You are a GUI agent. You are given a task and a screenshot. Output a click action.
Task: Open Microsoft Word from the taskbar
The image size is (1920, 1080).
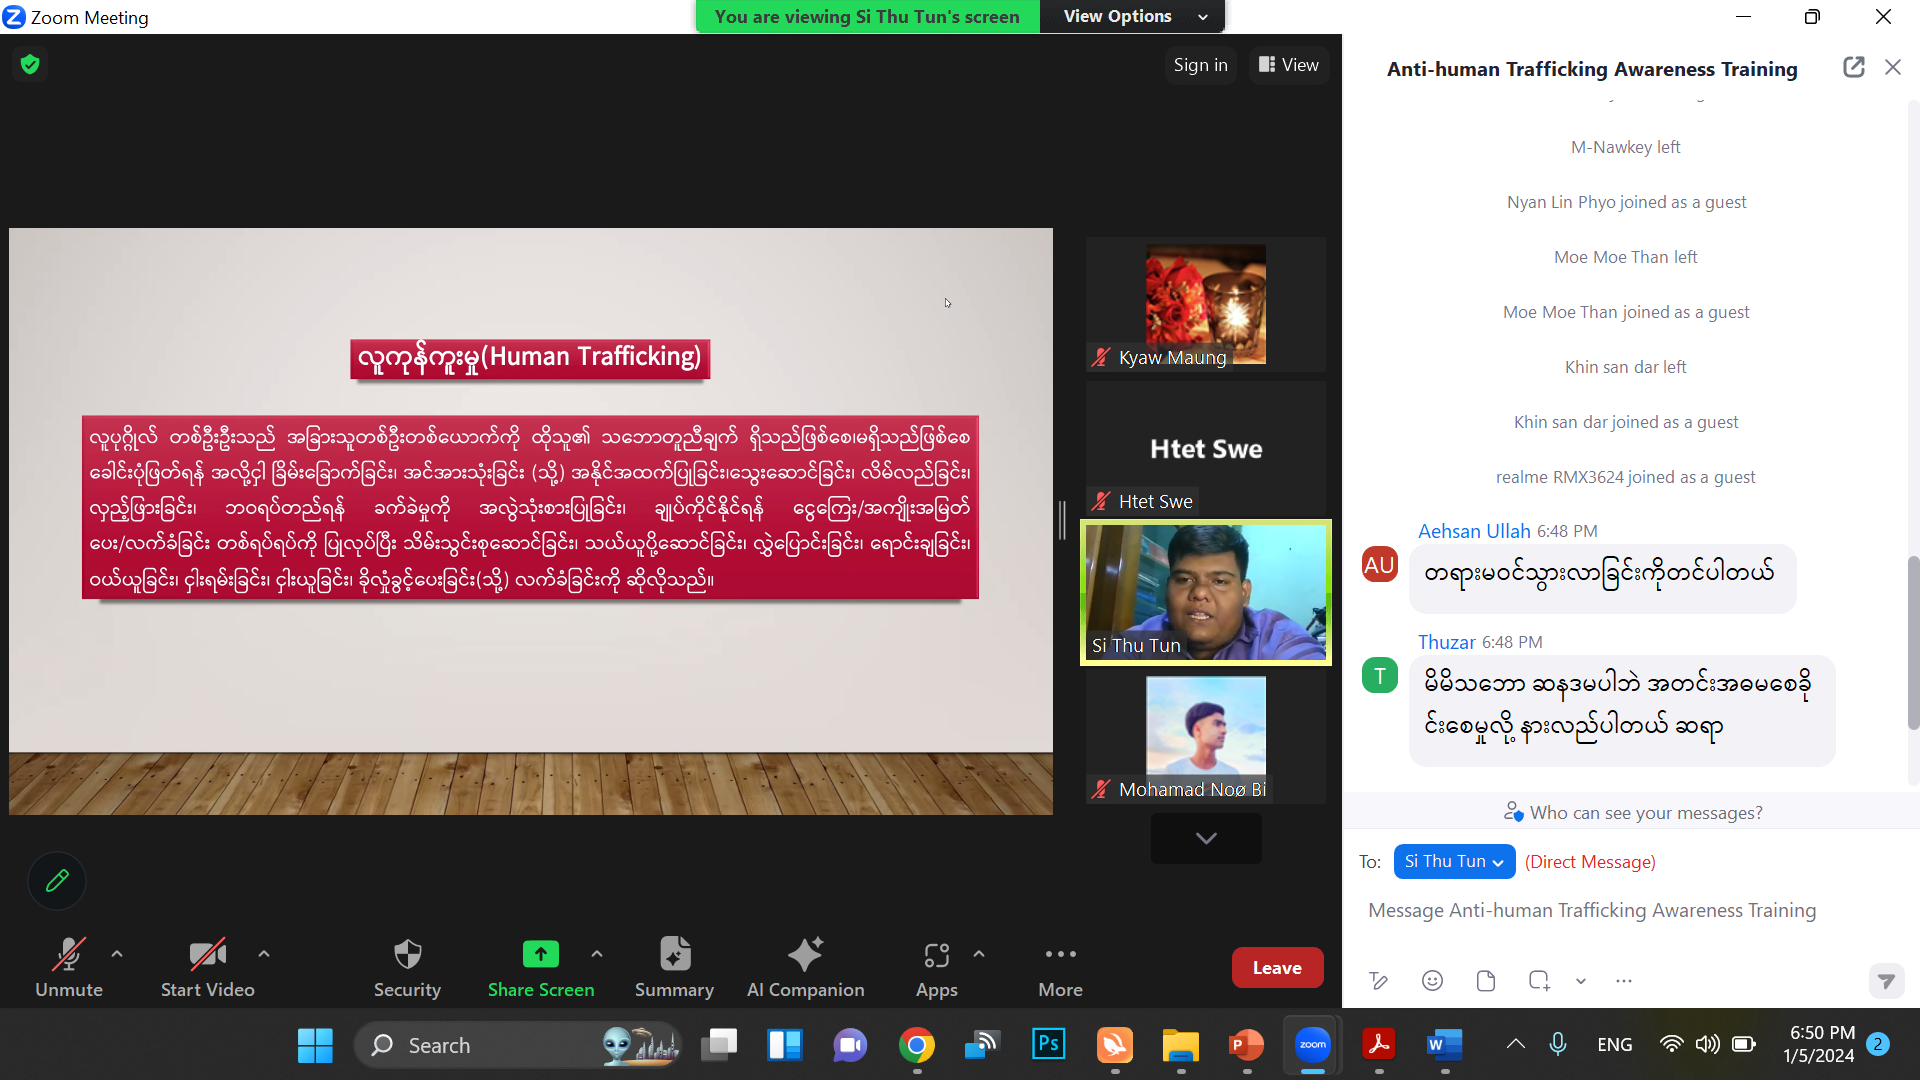click(x=1444, y=1045)
